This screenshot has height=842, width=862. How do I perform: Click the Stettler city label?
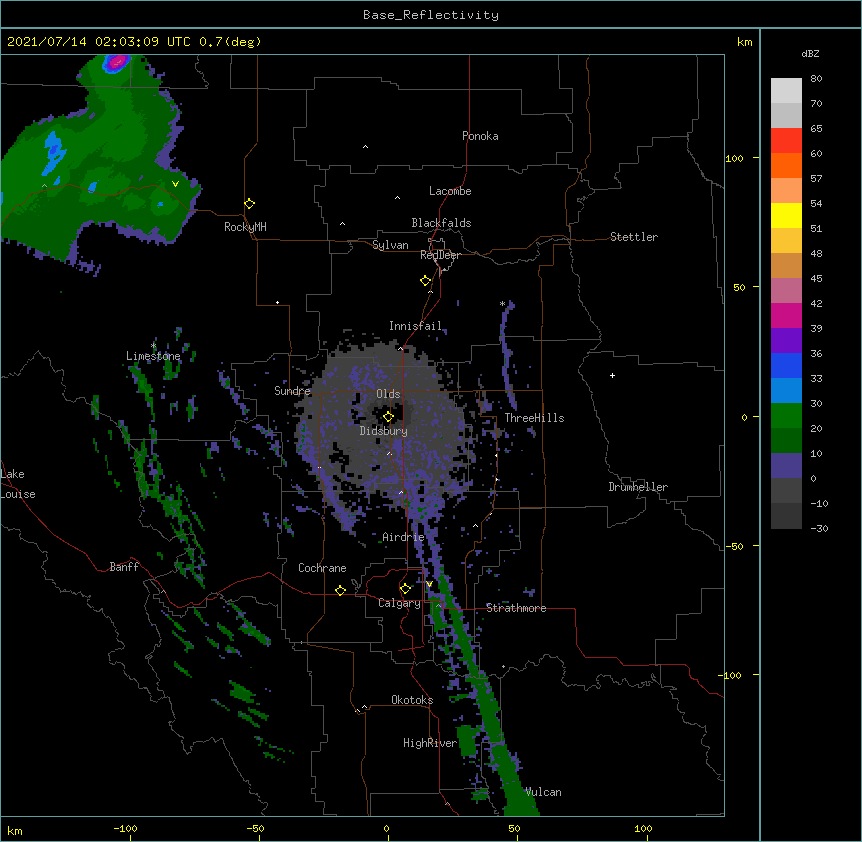pyautogui.click(x=633, y=237)
